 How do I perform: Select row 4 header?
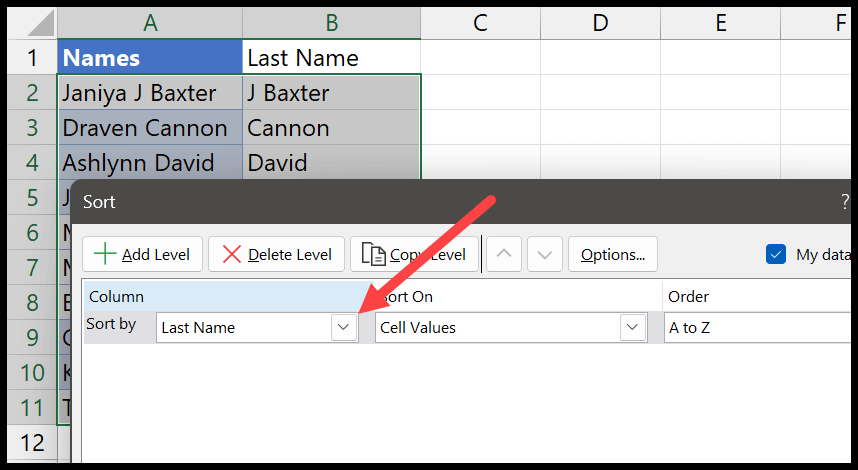tap(32, 163)
